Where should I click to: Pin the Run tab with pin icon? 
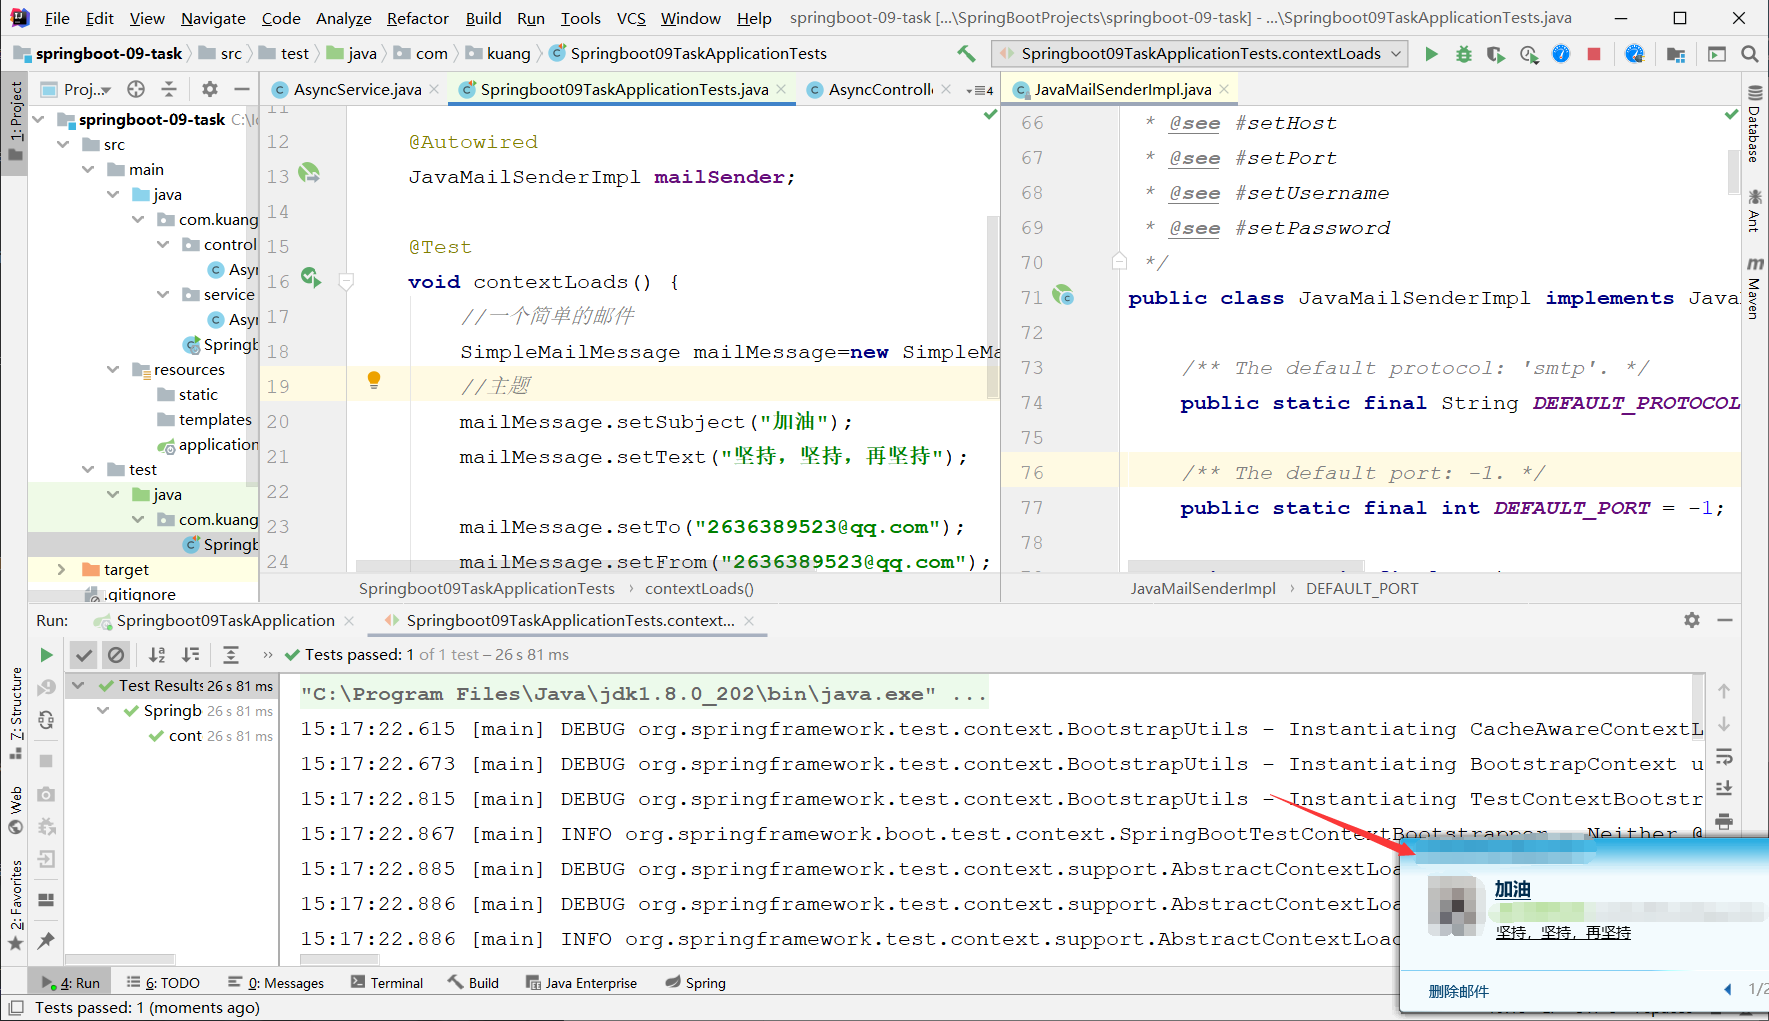(x=46, y=941)
